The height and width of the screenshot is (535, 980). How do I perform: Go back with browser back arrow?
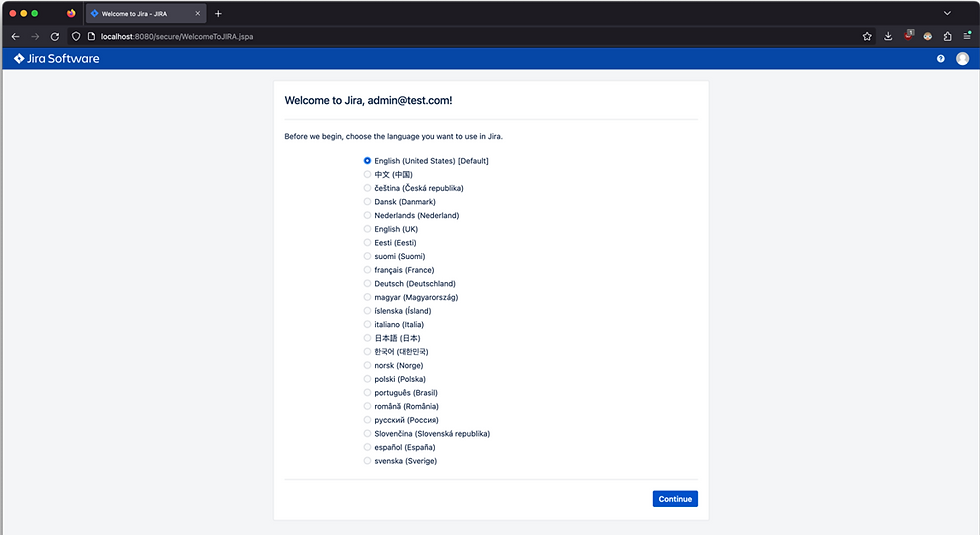point(16,36)
